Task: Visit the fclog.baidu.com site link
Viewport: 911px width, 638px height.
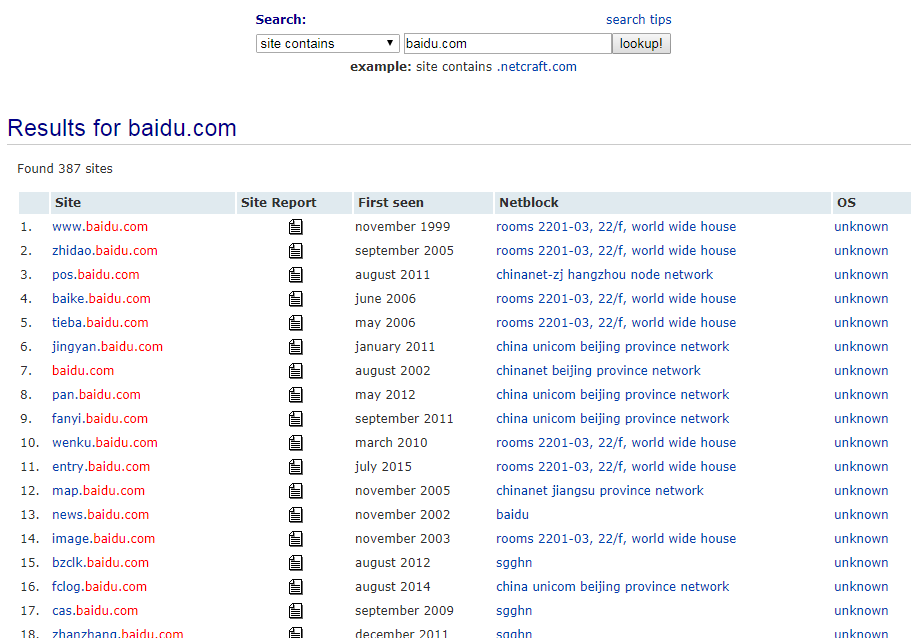Action: [99, 587]
